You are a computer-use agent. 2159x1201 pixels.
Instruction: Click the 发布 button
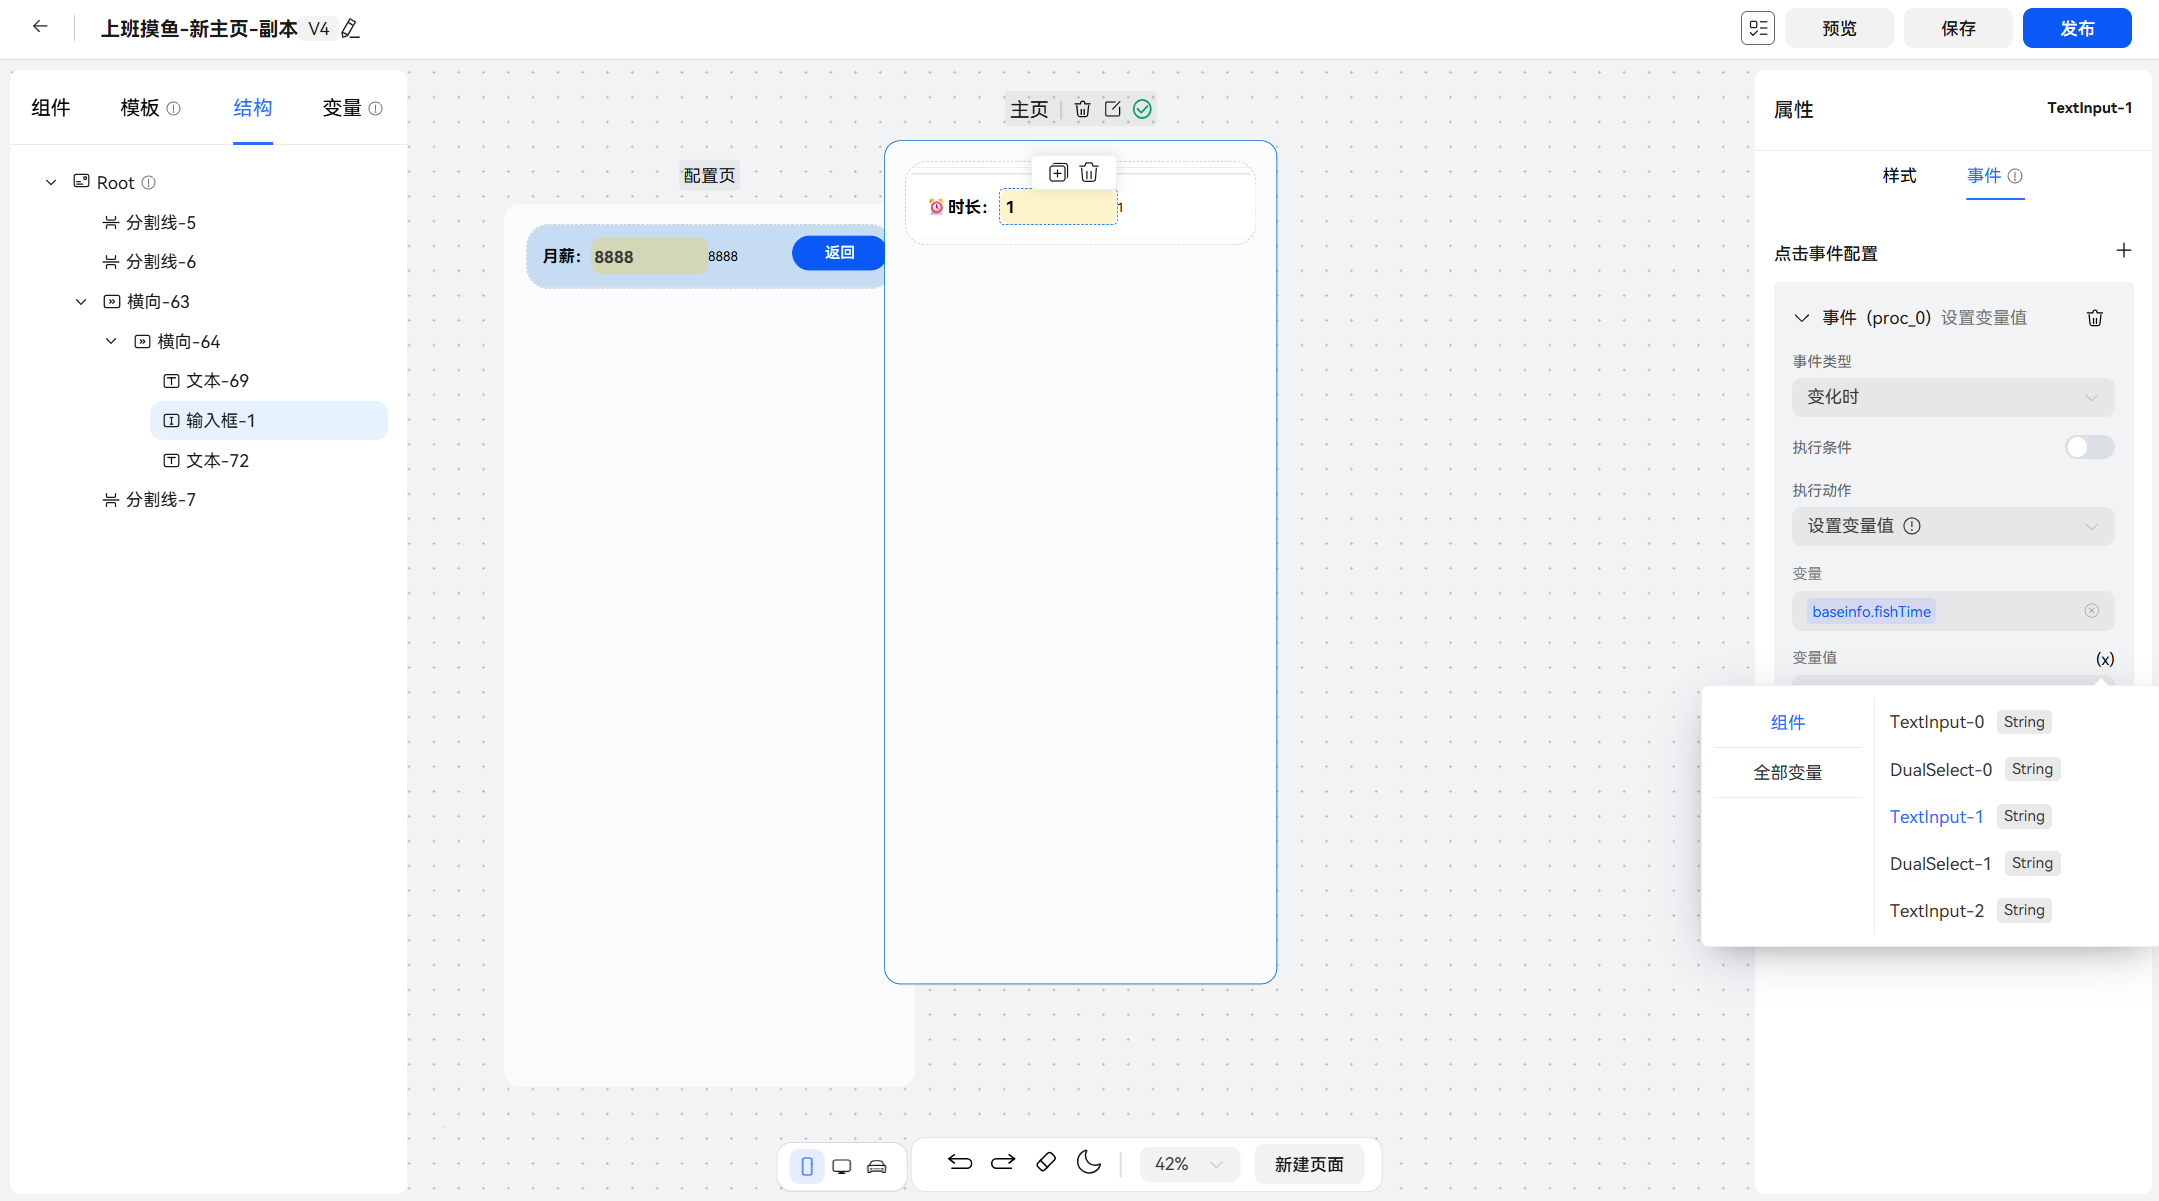pos(2076,28)
